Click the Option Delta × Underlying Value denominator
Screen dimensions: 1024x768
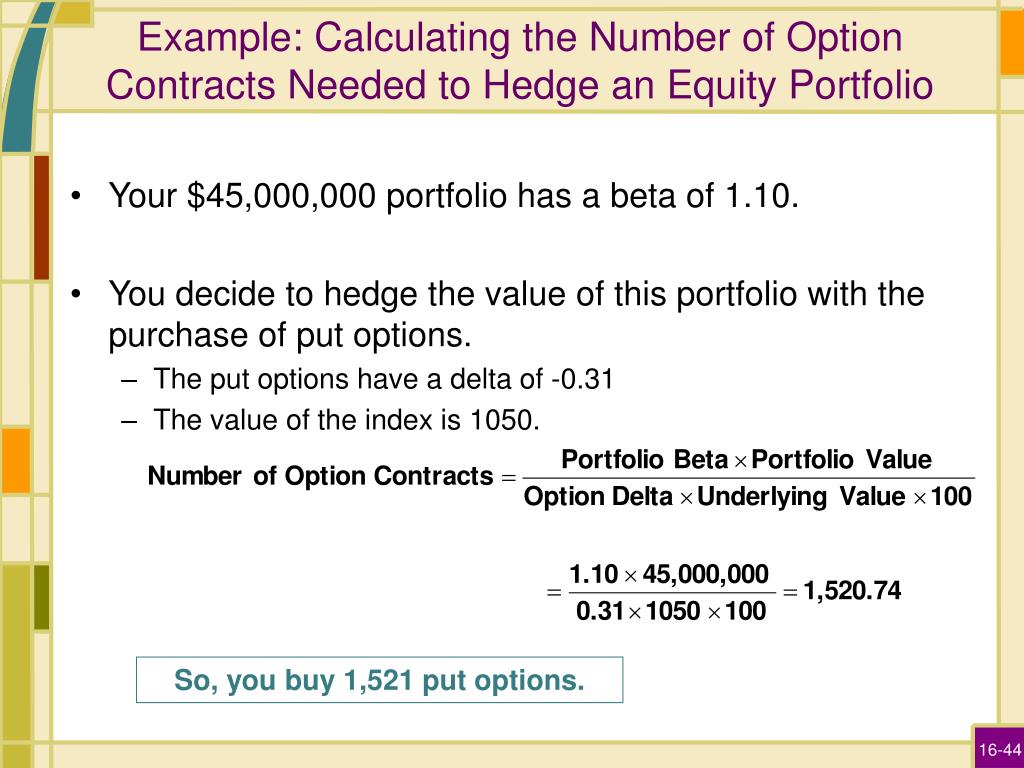[x=748, y=497]
